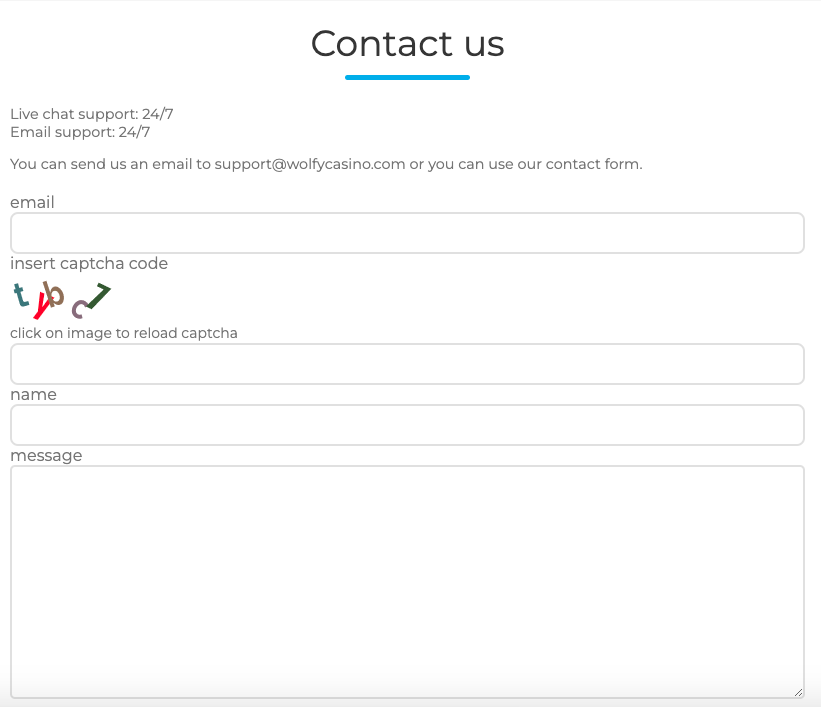Click the 'Contact us' page heading

click(407, 44)
